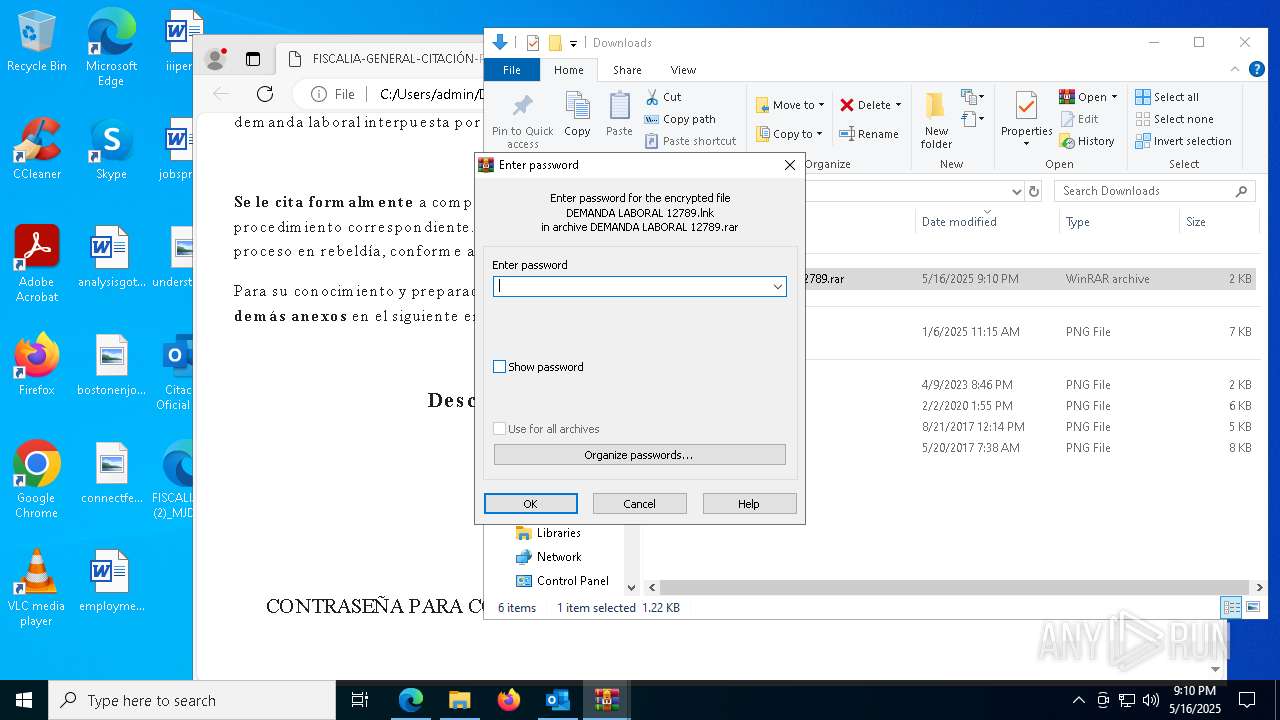Image resolution: width=1280 pixels, height=720 pixels.
Task: Switch to Share ribbon tab
Action: click(x=627, y=70)
